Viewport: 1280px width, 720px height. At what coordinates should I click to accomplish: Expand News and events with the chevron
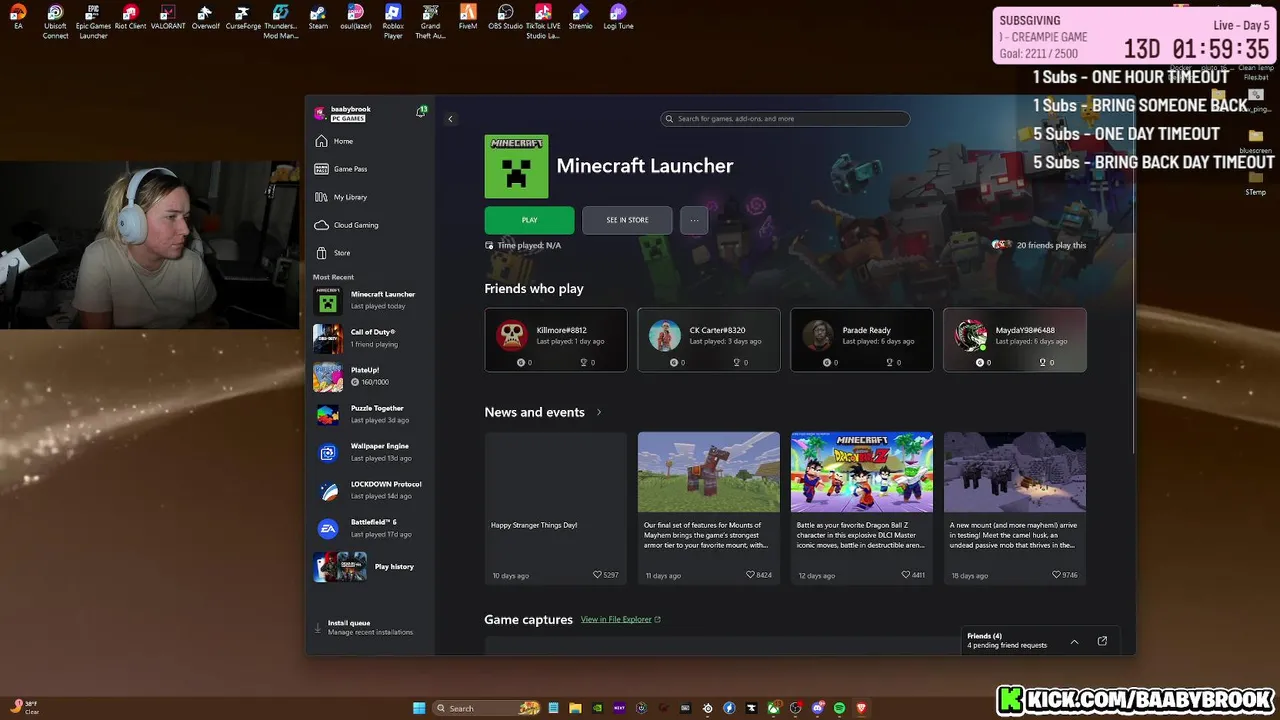point(599,412)
